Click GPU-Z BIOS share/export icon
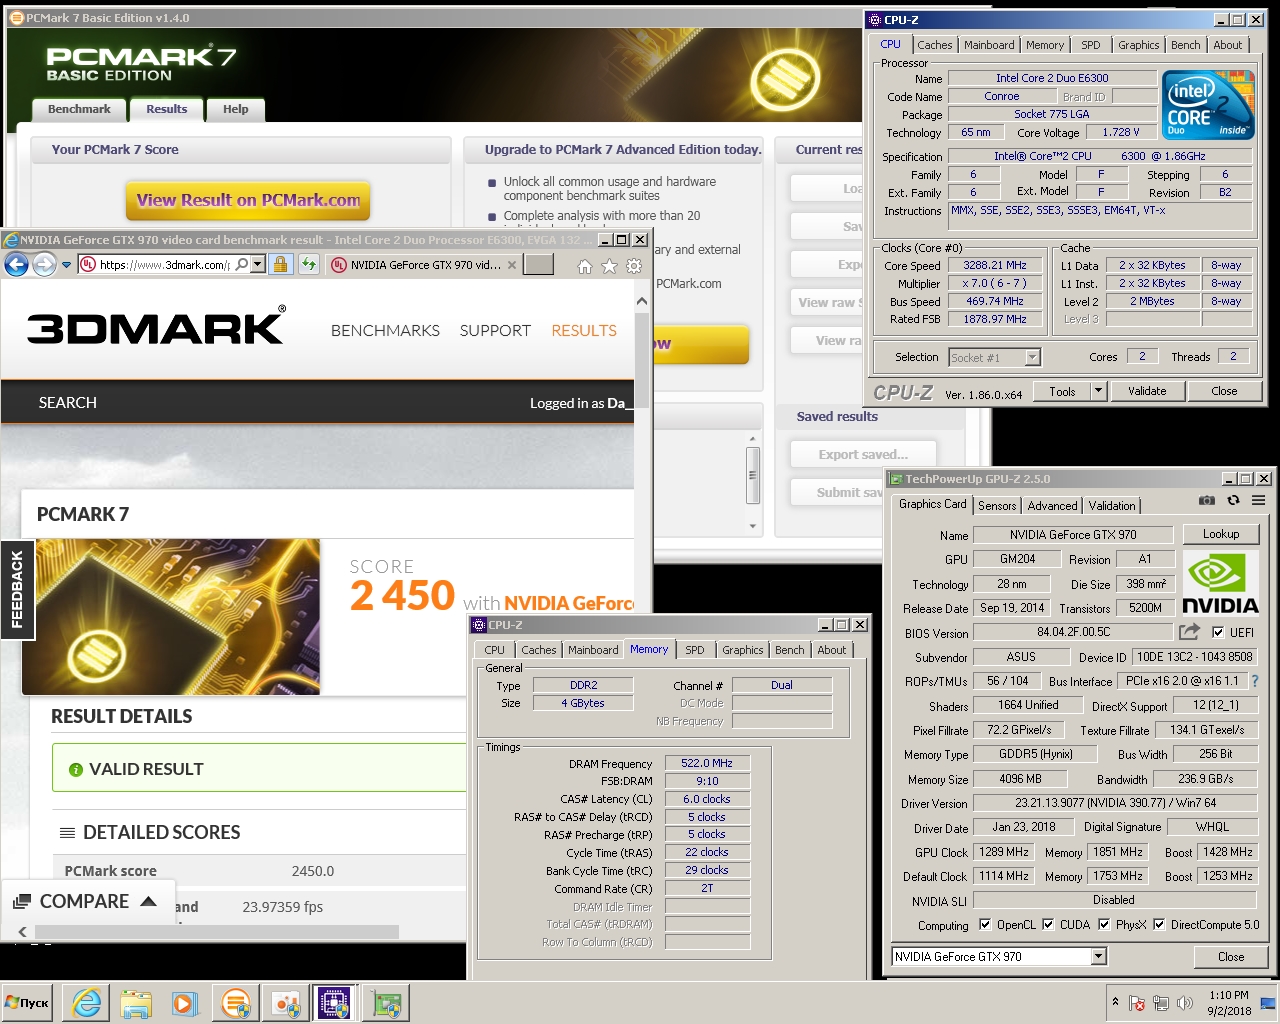This screenshot has height=1024, width=1280. [1189, 632]
